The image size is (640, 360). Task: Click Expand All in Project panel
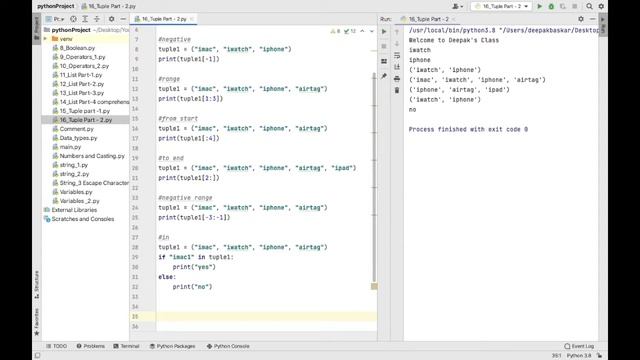85,19
